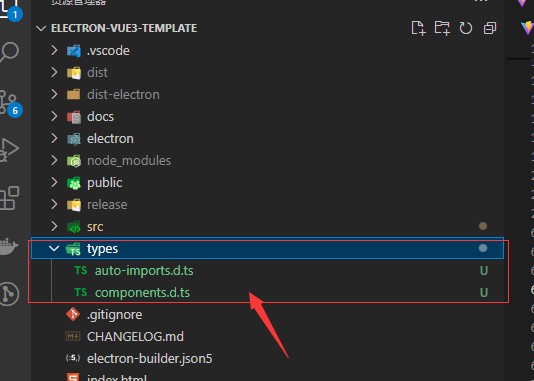The height and width of the screenshot is (381, 534).
Task: Open Run and Debug view
Action: [9, 150]
